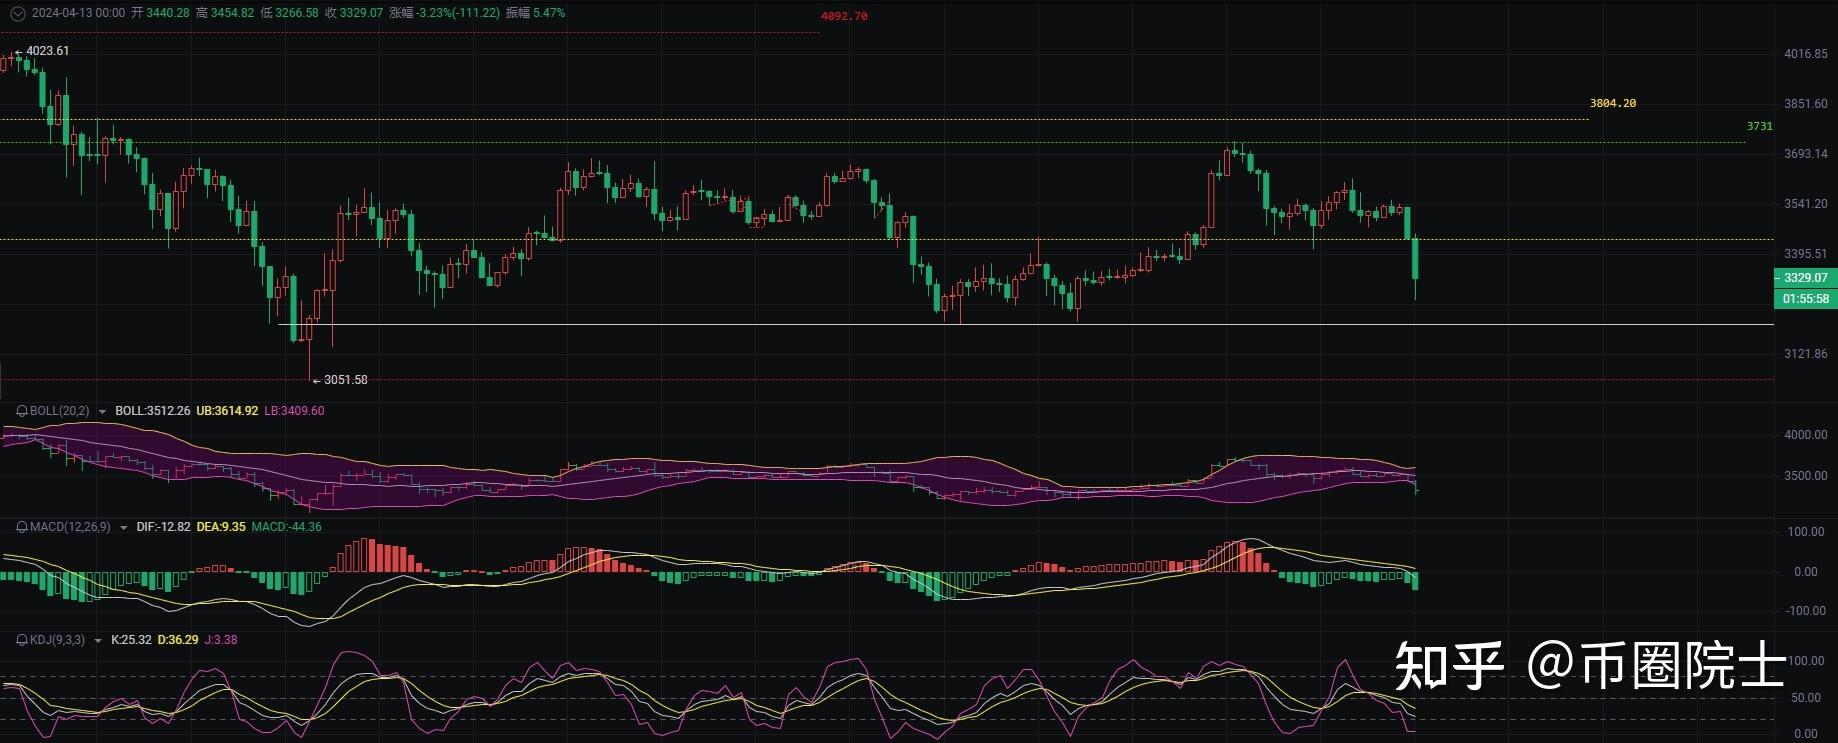The width and height of the screenshot is (1838, 743).
Task: Click the amplitude value 5.47%
Action: click(x=550, y=13)
